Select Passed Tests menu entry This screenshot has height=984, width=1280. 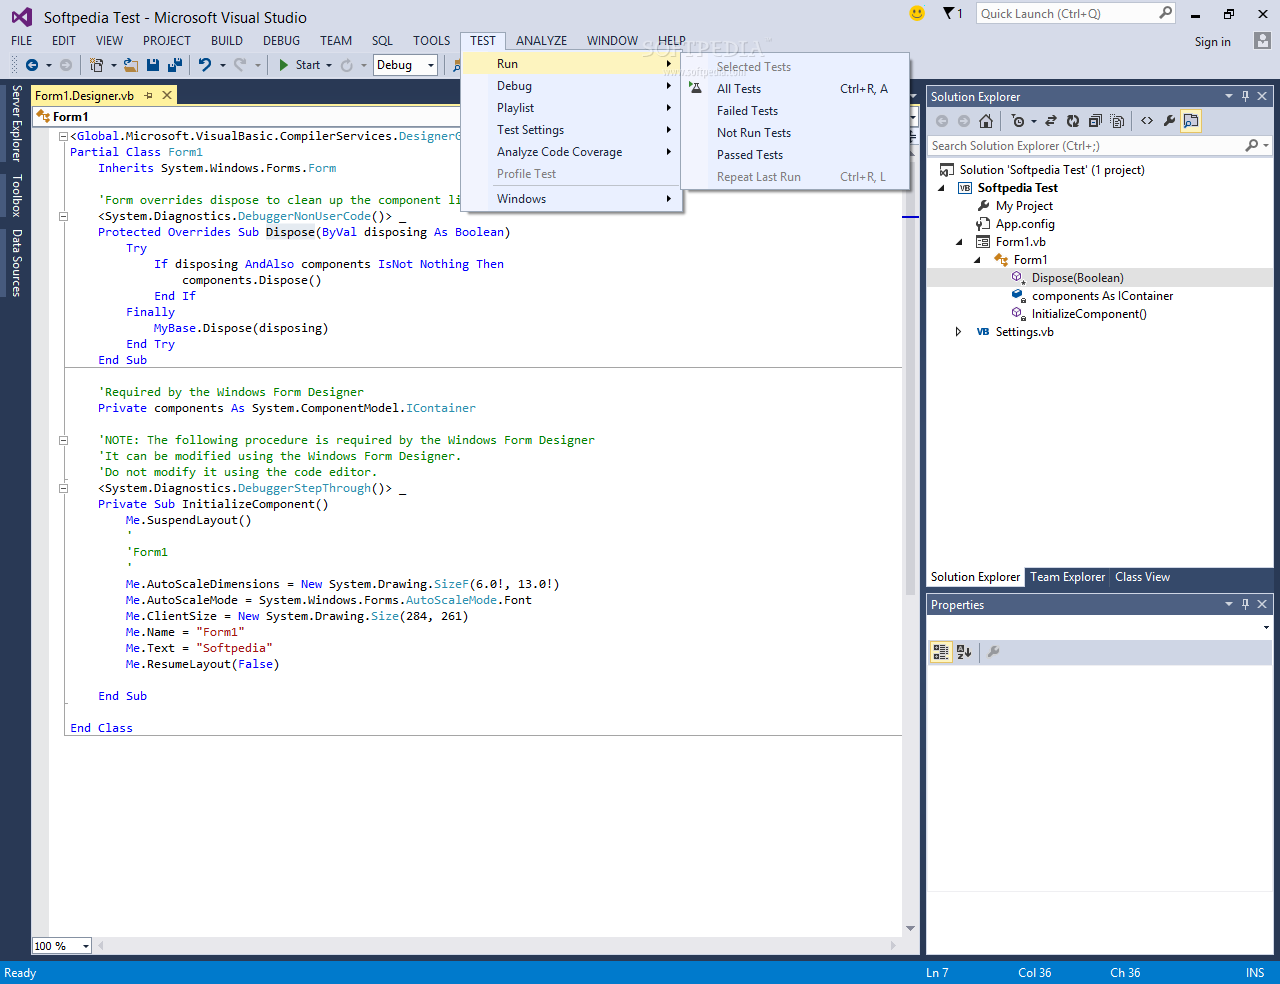[796, 155]
